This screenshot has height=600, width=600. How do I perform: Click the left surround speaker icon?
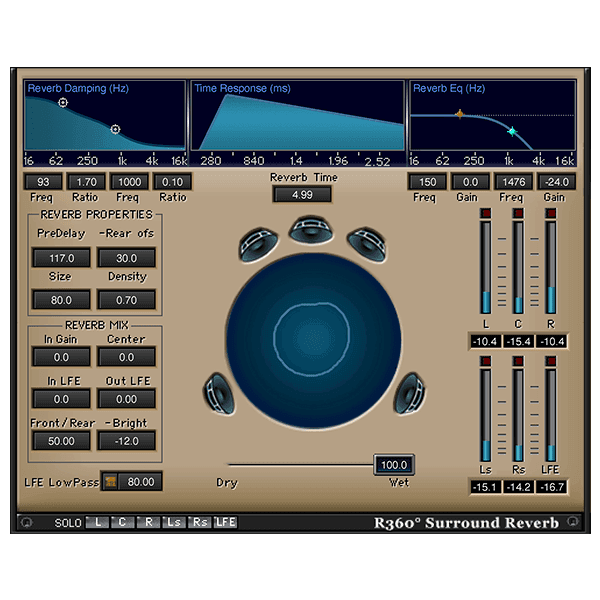[219, 394]
